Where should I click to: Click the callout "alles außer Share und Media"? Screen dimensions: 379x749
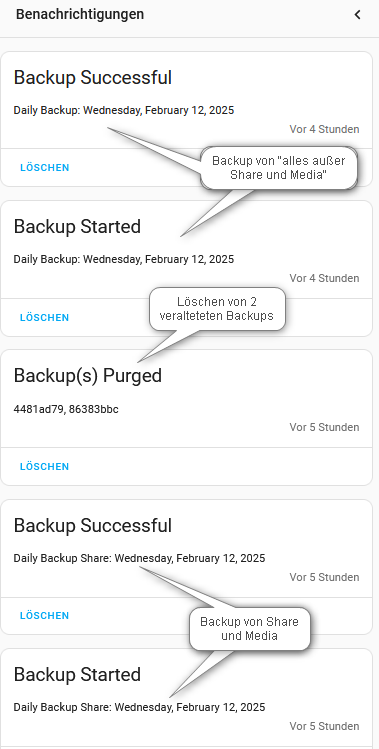[x=279, y=168]
